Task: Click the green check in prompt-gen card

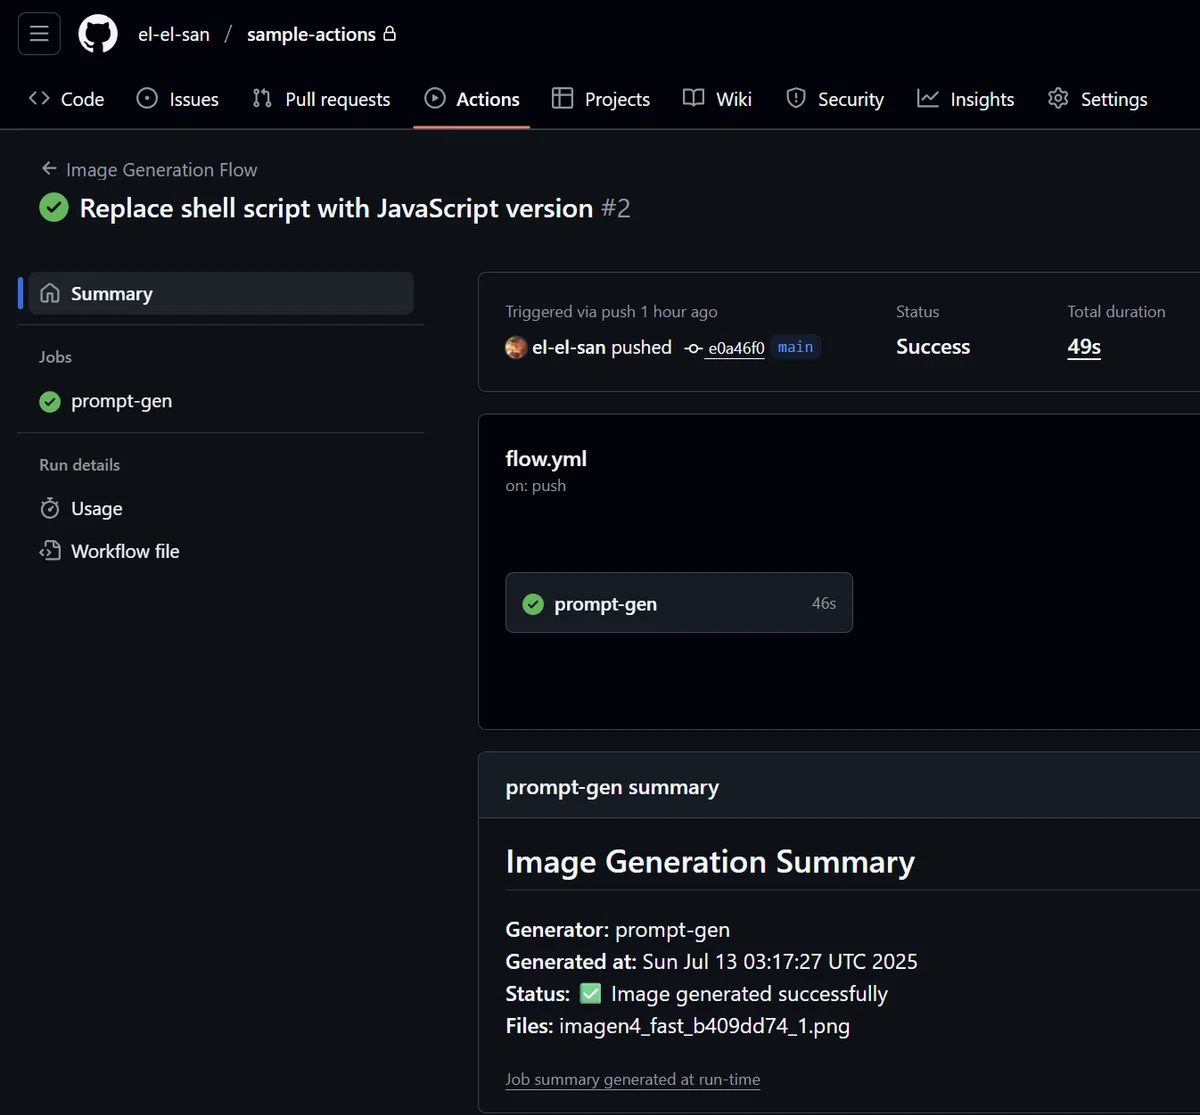Action: click(x=534, y=604)
